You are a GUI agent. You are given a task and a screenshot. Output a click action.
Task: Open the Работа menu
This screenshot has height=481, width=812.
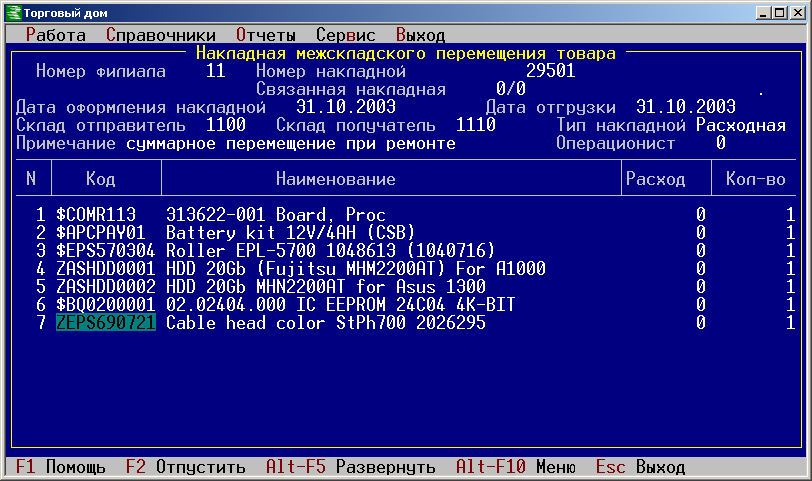56,35
